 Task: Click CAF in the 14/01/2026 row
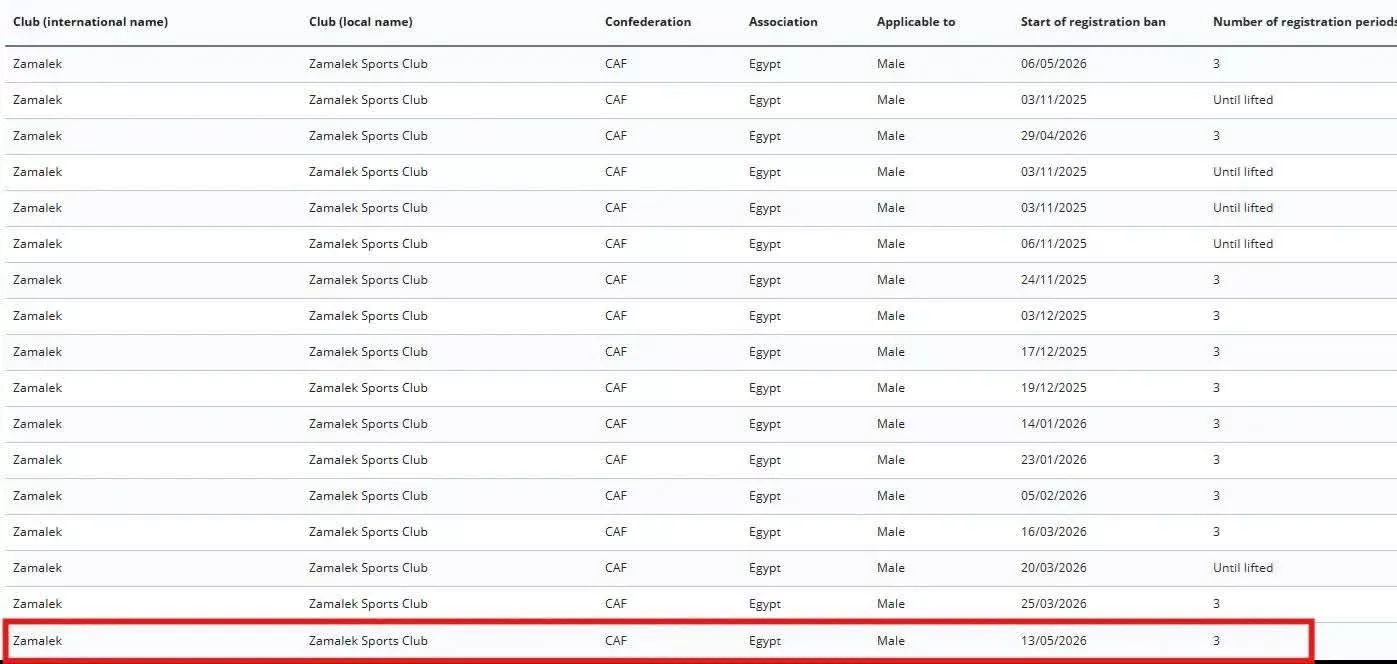(x=616, y=424)
